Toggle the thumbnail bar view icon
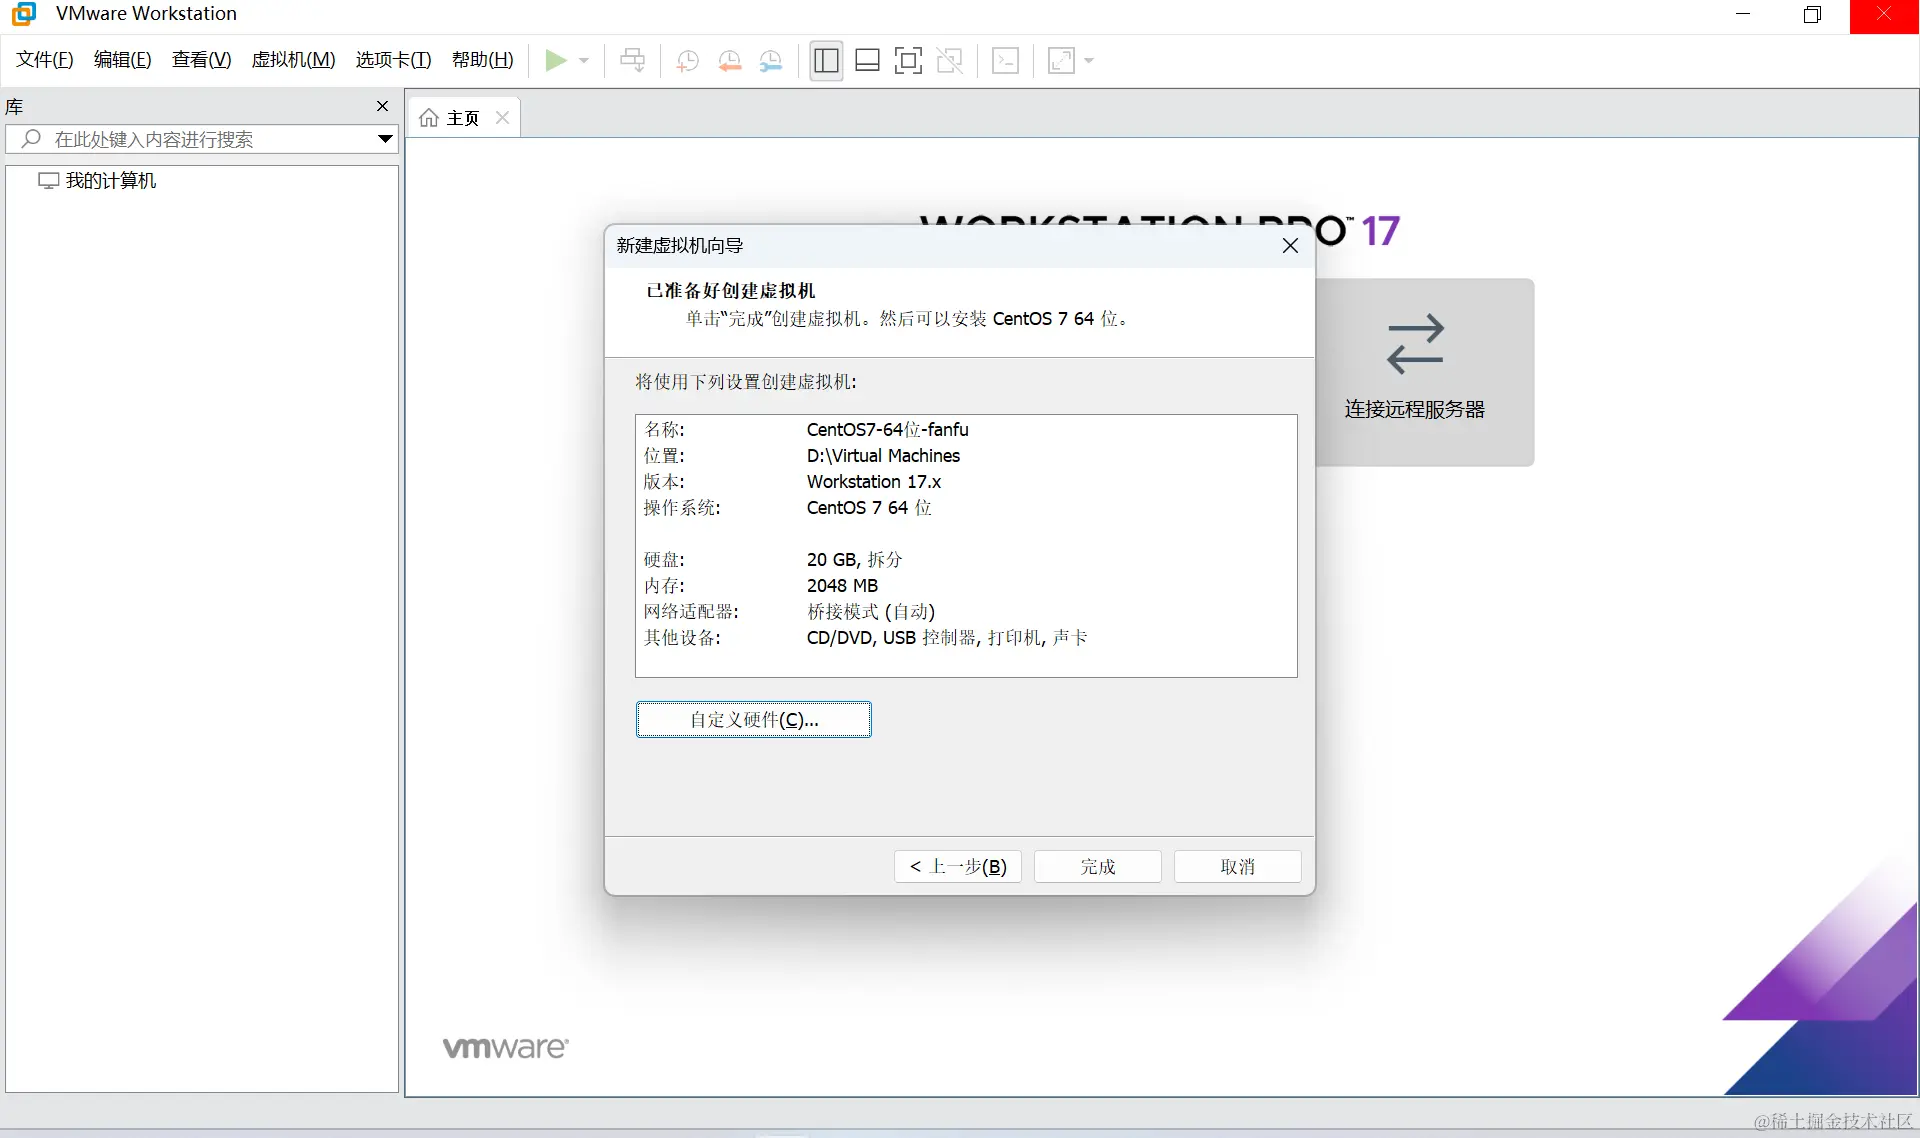 click(x=867, y=61)
